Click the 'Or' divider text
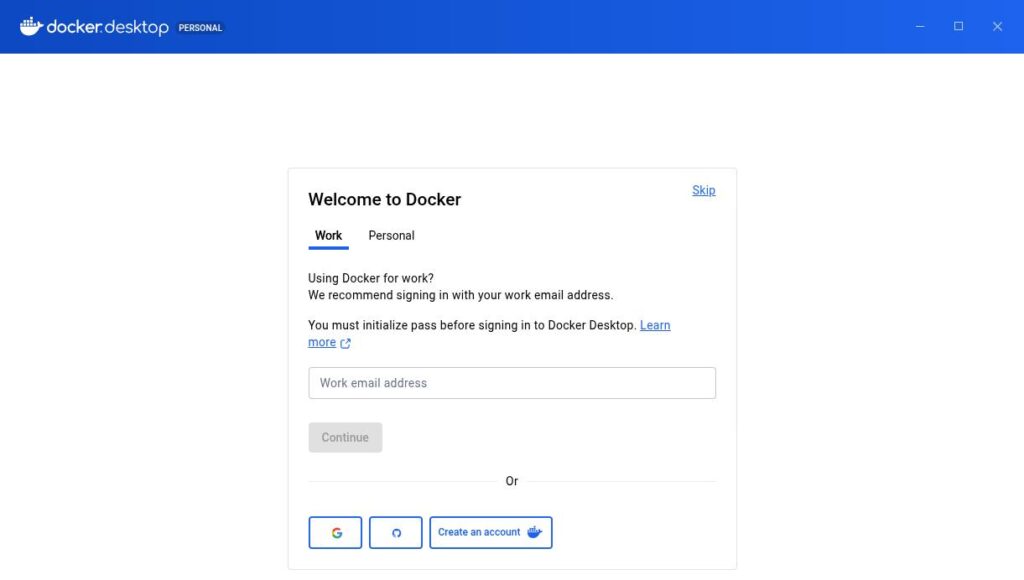This screenshot has height=580, width=1024. [512, 481]
